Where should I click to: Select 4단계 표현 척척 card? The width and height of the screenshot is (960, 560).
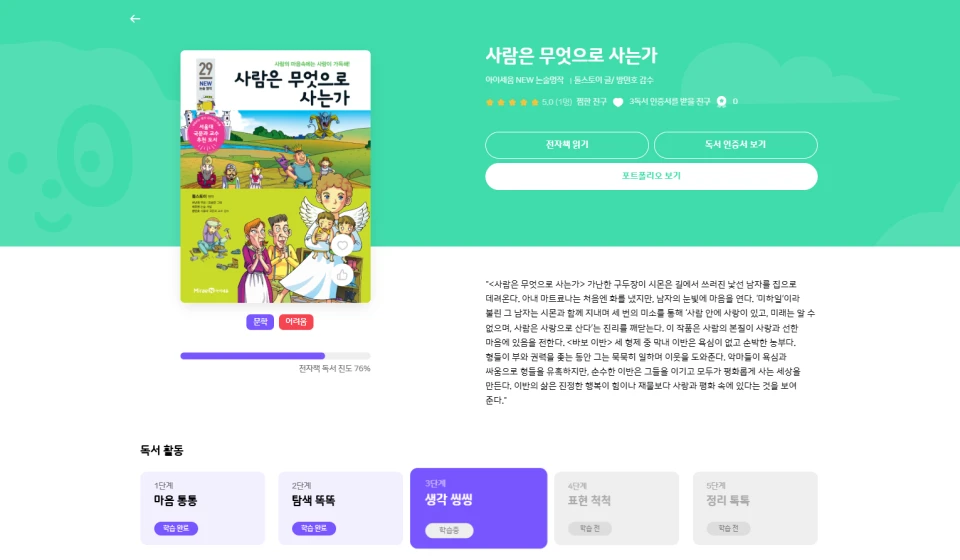pyautogui.click(x=617, y=508)
